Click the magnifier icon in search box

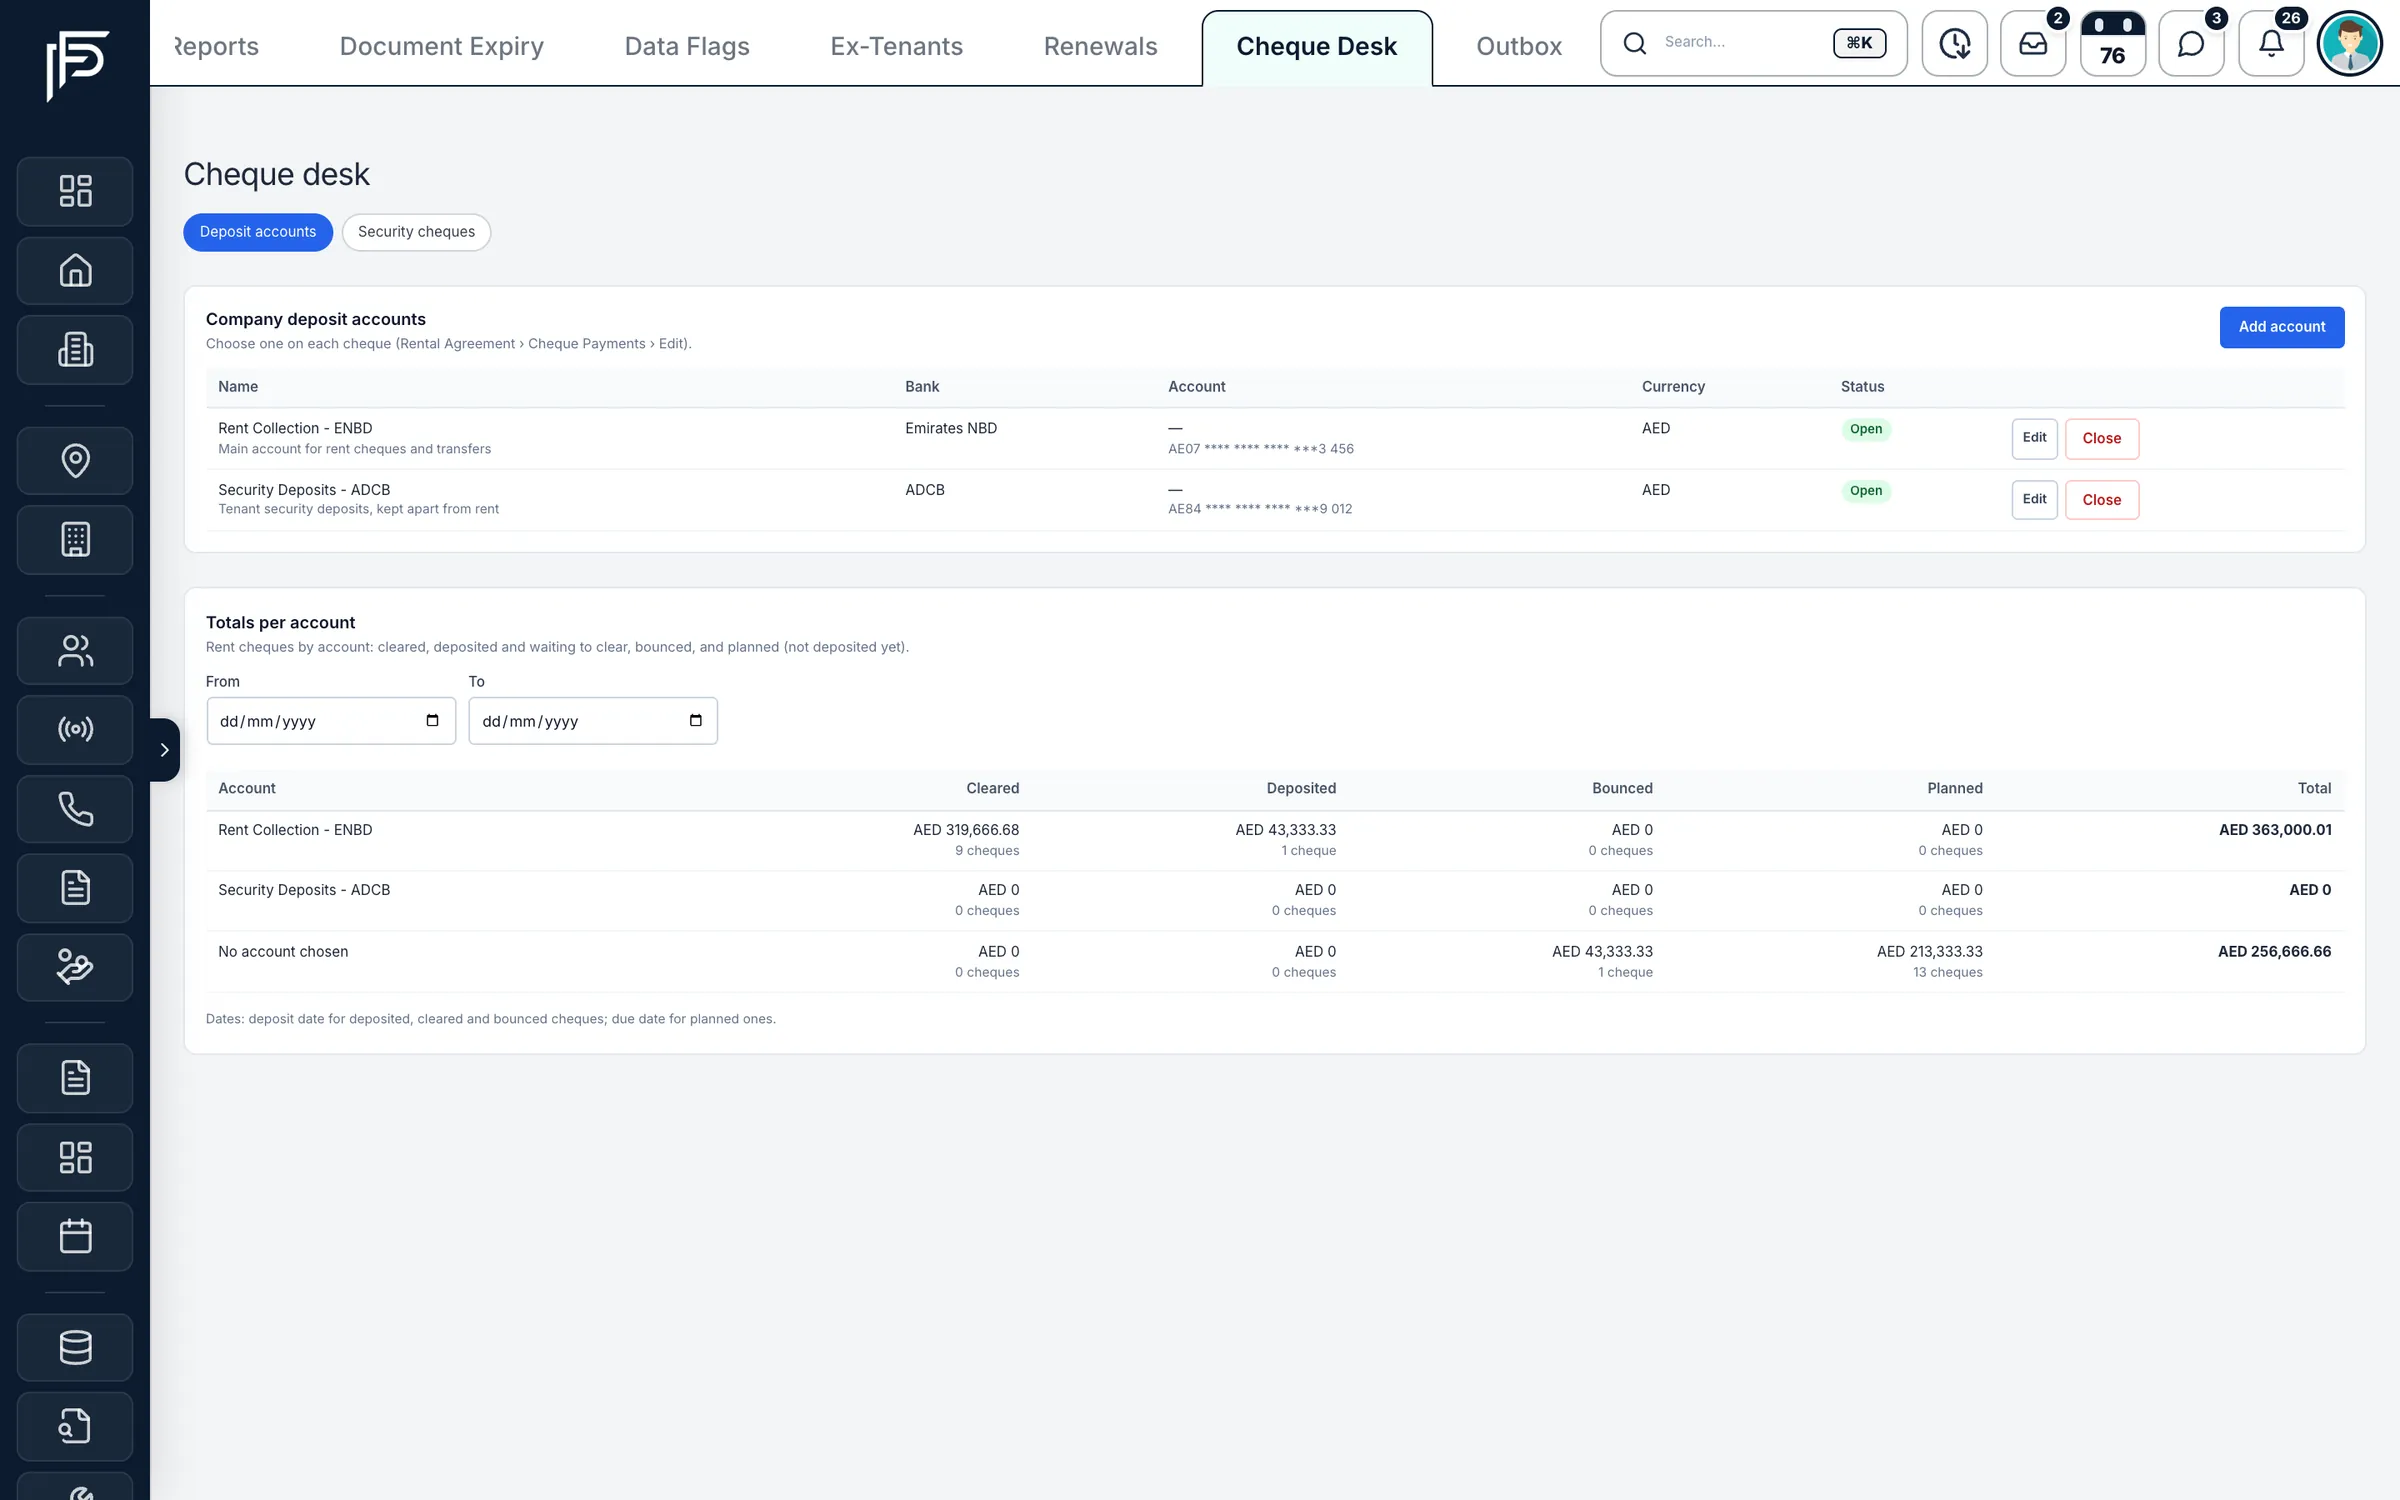pyautogui.click(x=1635, y=43)
